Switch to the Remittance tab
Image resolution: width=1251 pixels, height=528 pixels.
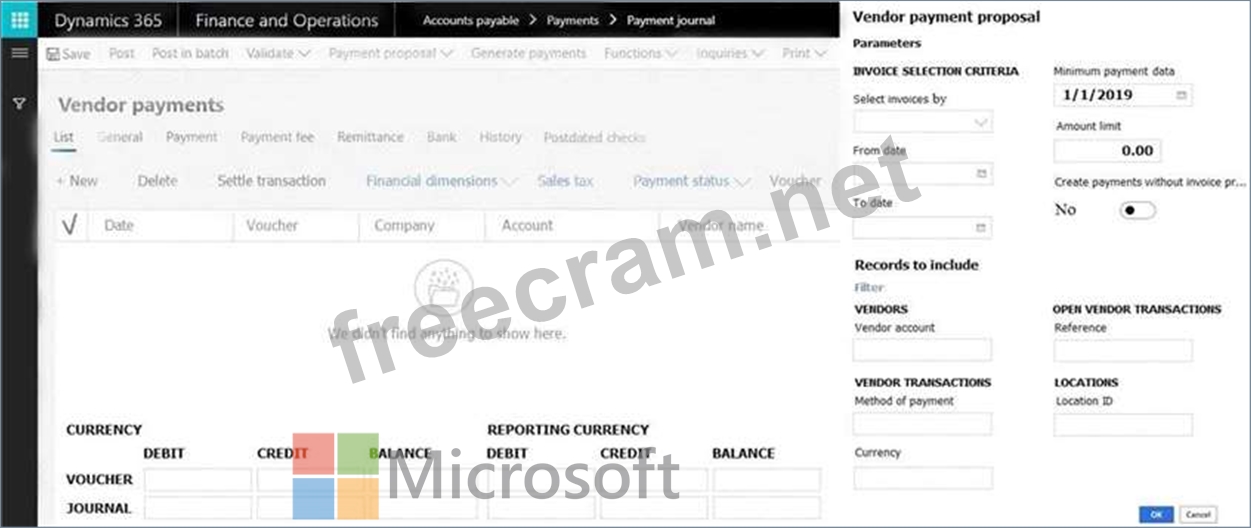370,137
